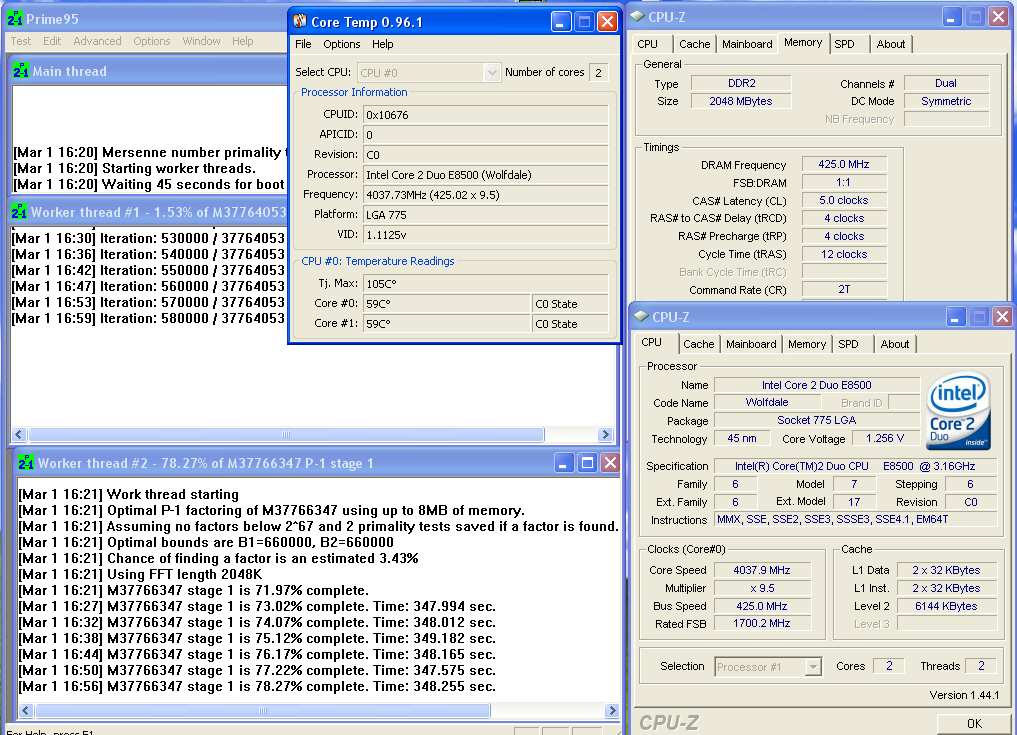Open the Core Temp Help menu
The image size is (1017, 735).
pyautogui.click(x=383, y=44)
